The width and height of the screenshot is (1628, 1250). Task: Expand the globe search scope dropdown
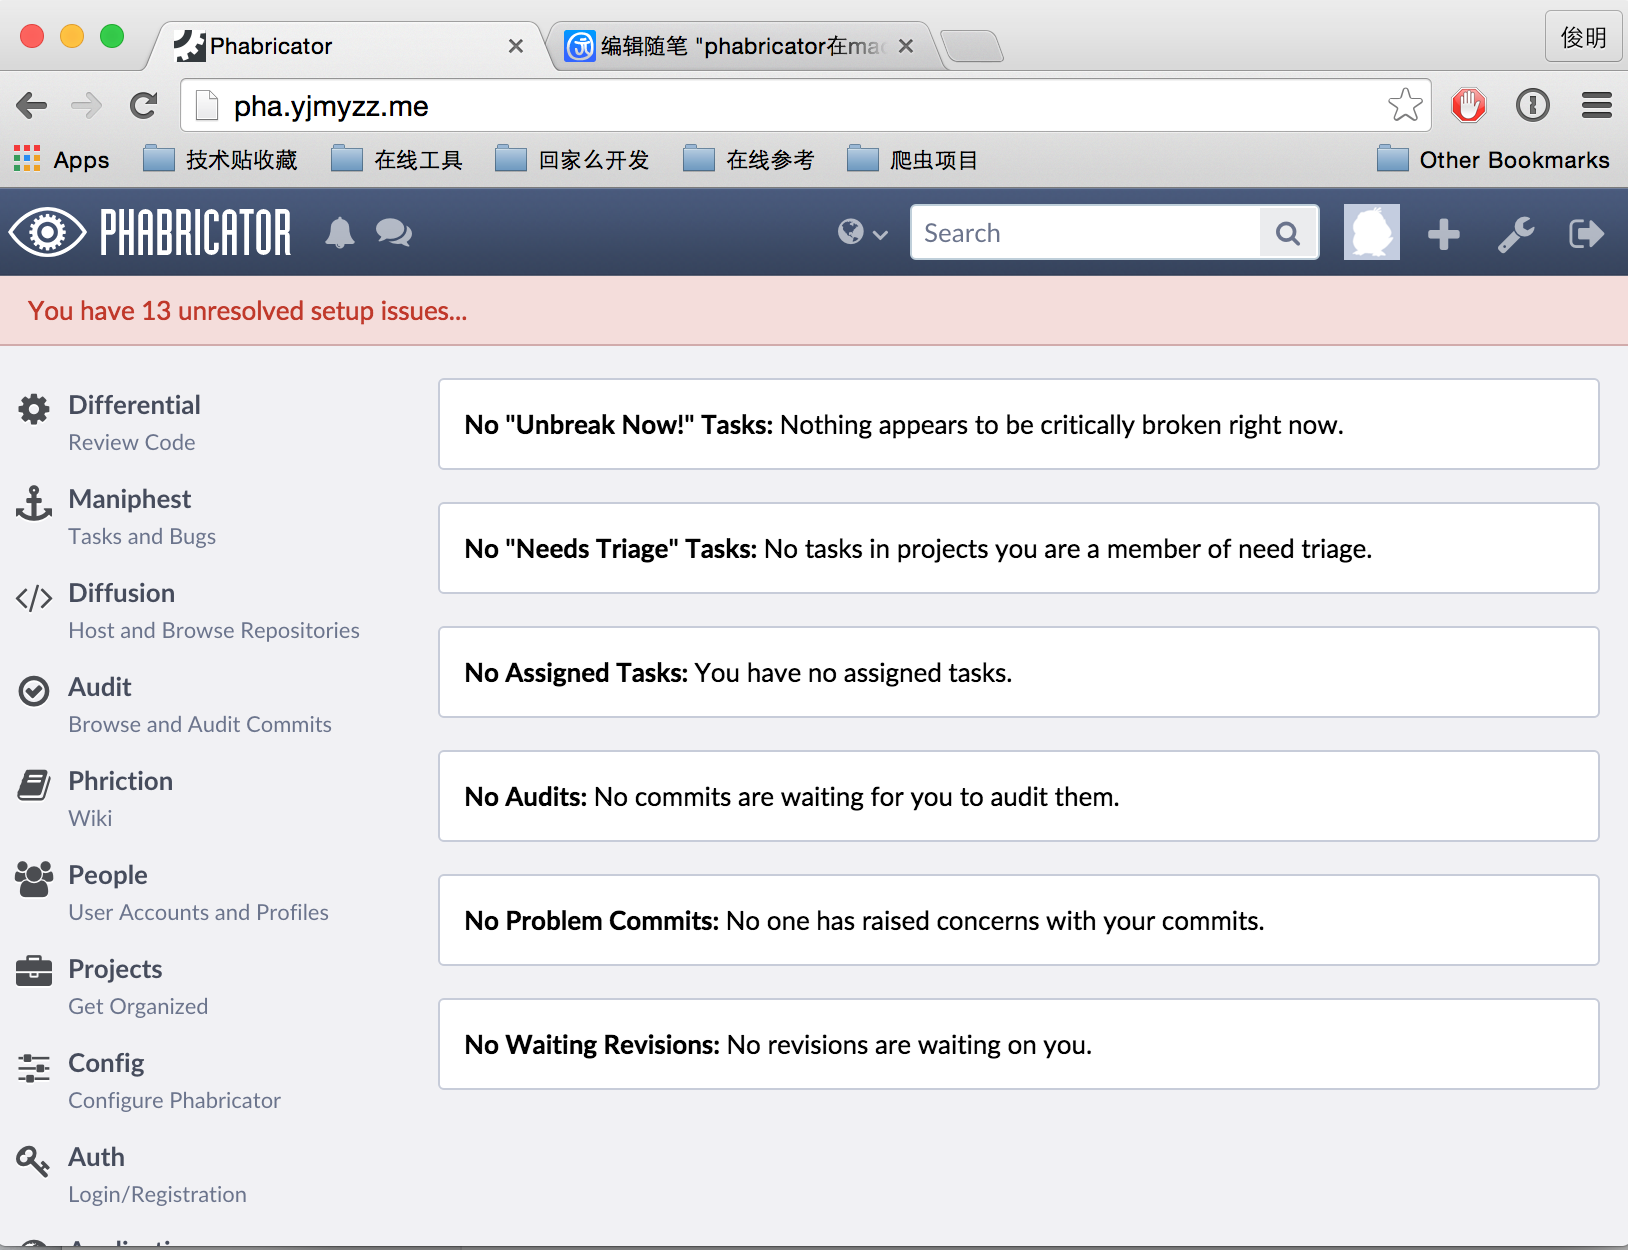point(863,233)
